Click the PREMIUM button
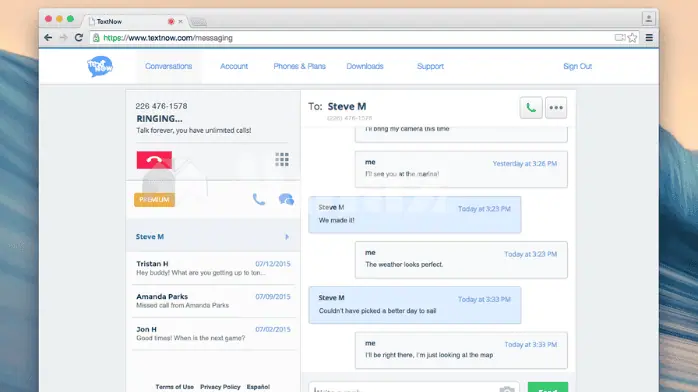The image size is (698, 392). [x=154, y=200]
